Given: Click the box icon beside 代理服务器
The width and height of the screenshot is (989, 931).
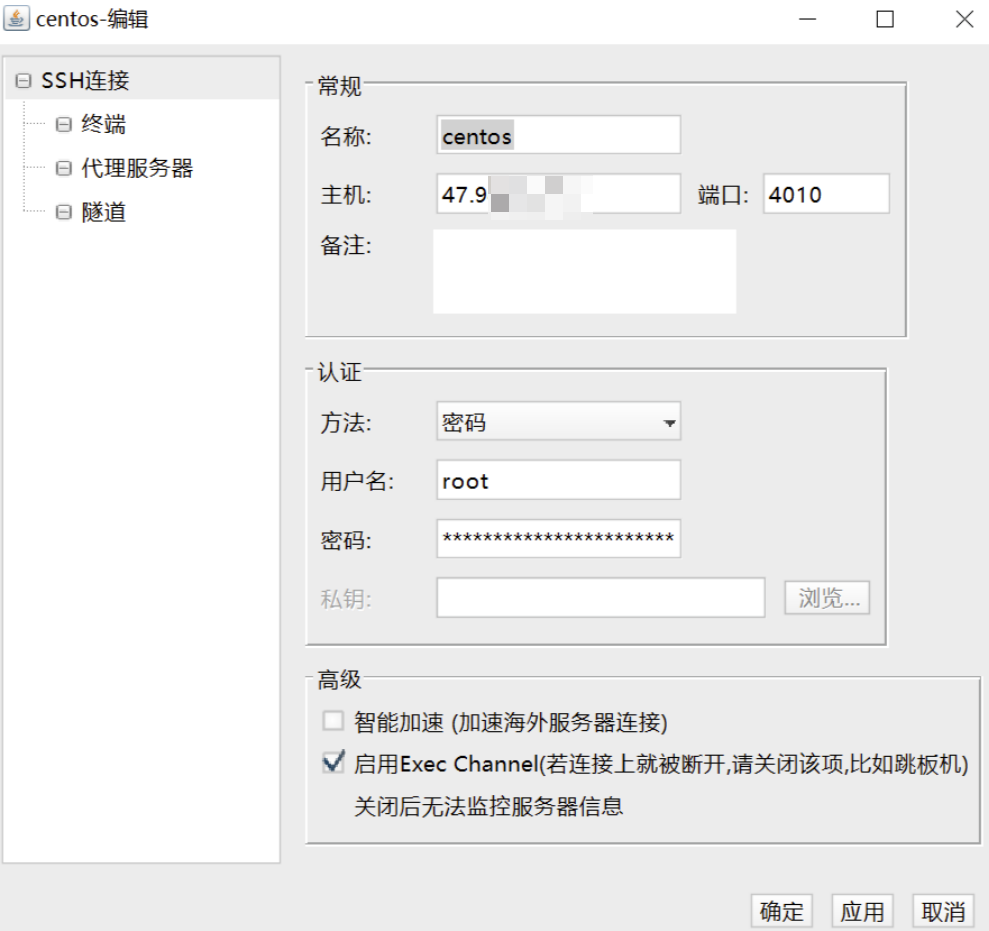Looking at the screenshot, I should 63,168.
